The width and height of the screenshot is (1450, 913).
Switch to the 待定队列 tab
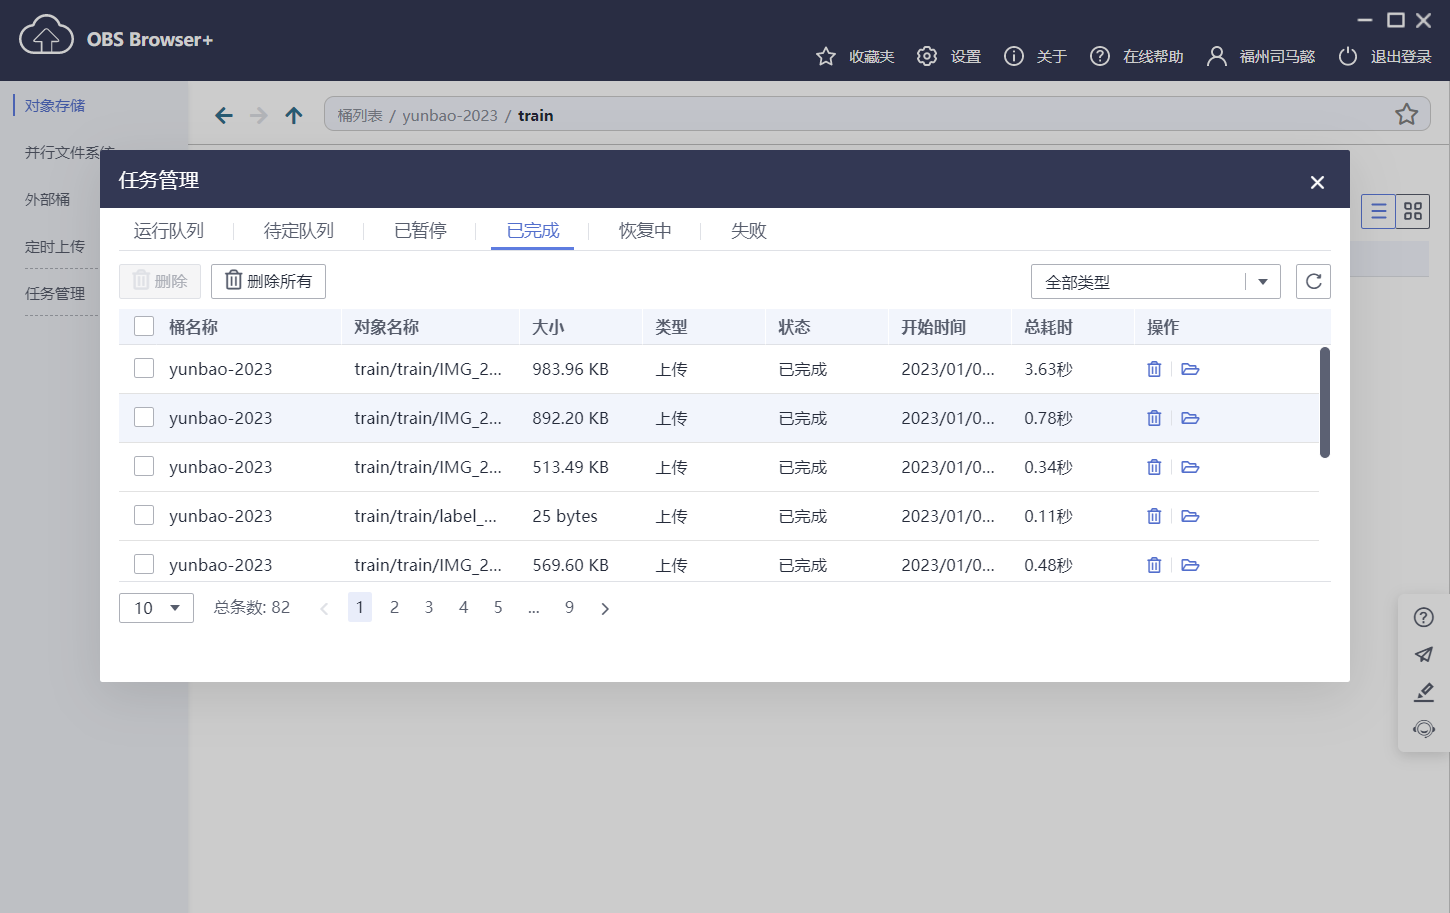click(299, 231)
